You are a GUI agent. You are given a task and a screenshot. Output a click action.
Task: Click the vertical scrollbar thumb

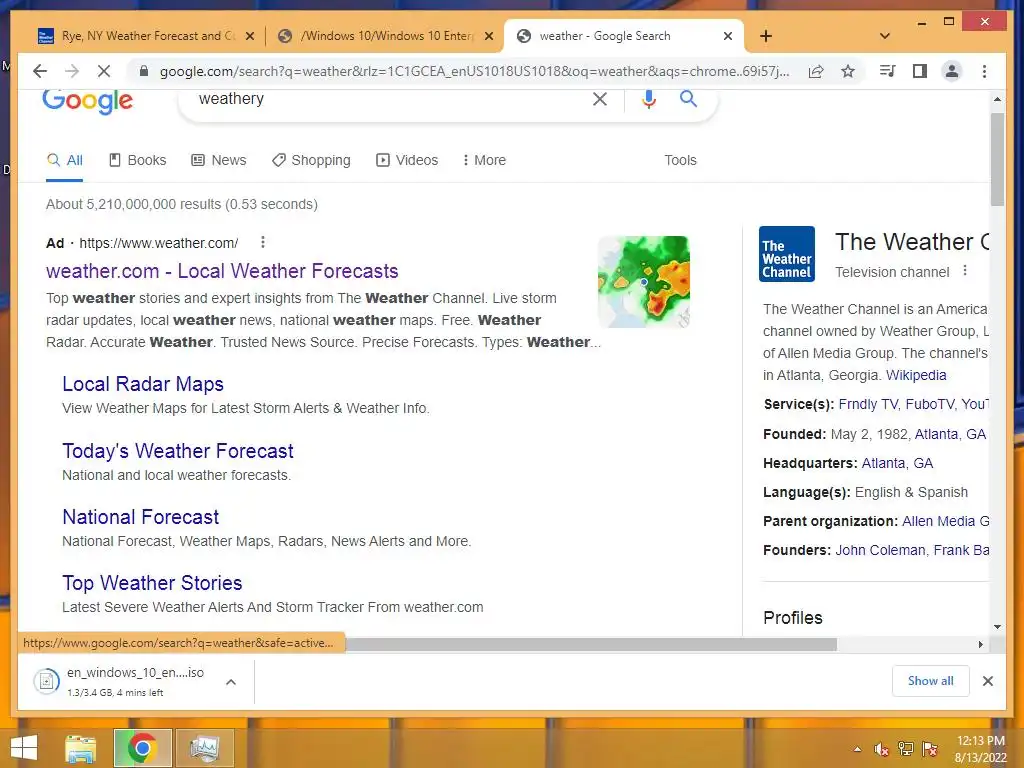coord(997,159)
